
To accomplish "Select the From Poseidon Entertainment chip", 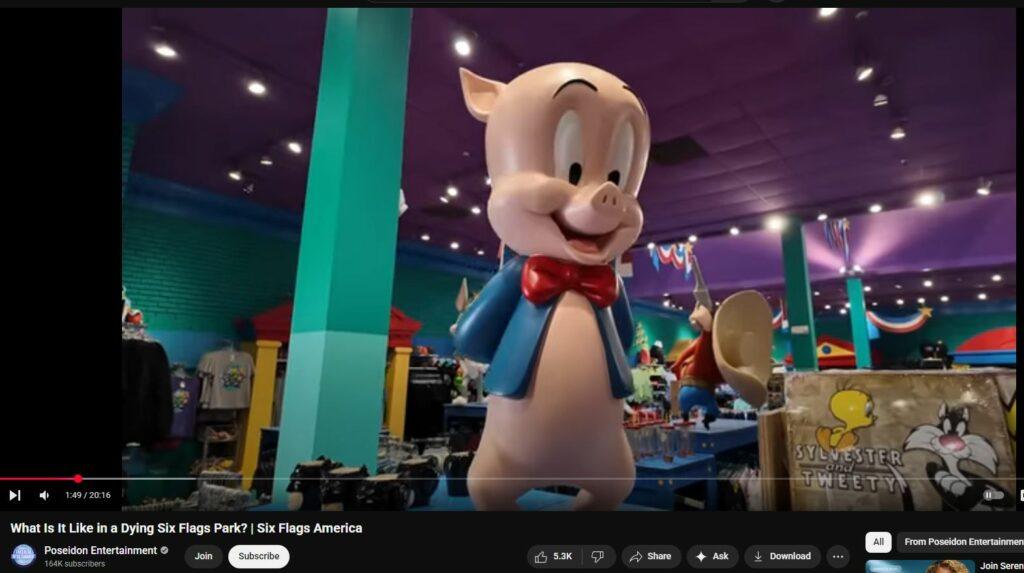I will click(x=960, y=542).
